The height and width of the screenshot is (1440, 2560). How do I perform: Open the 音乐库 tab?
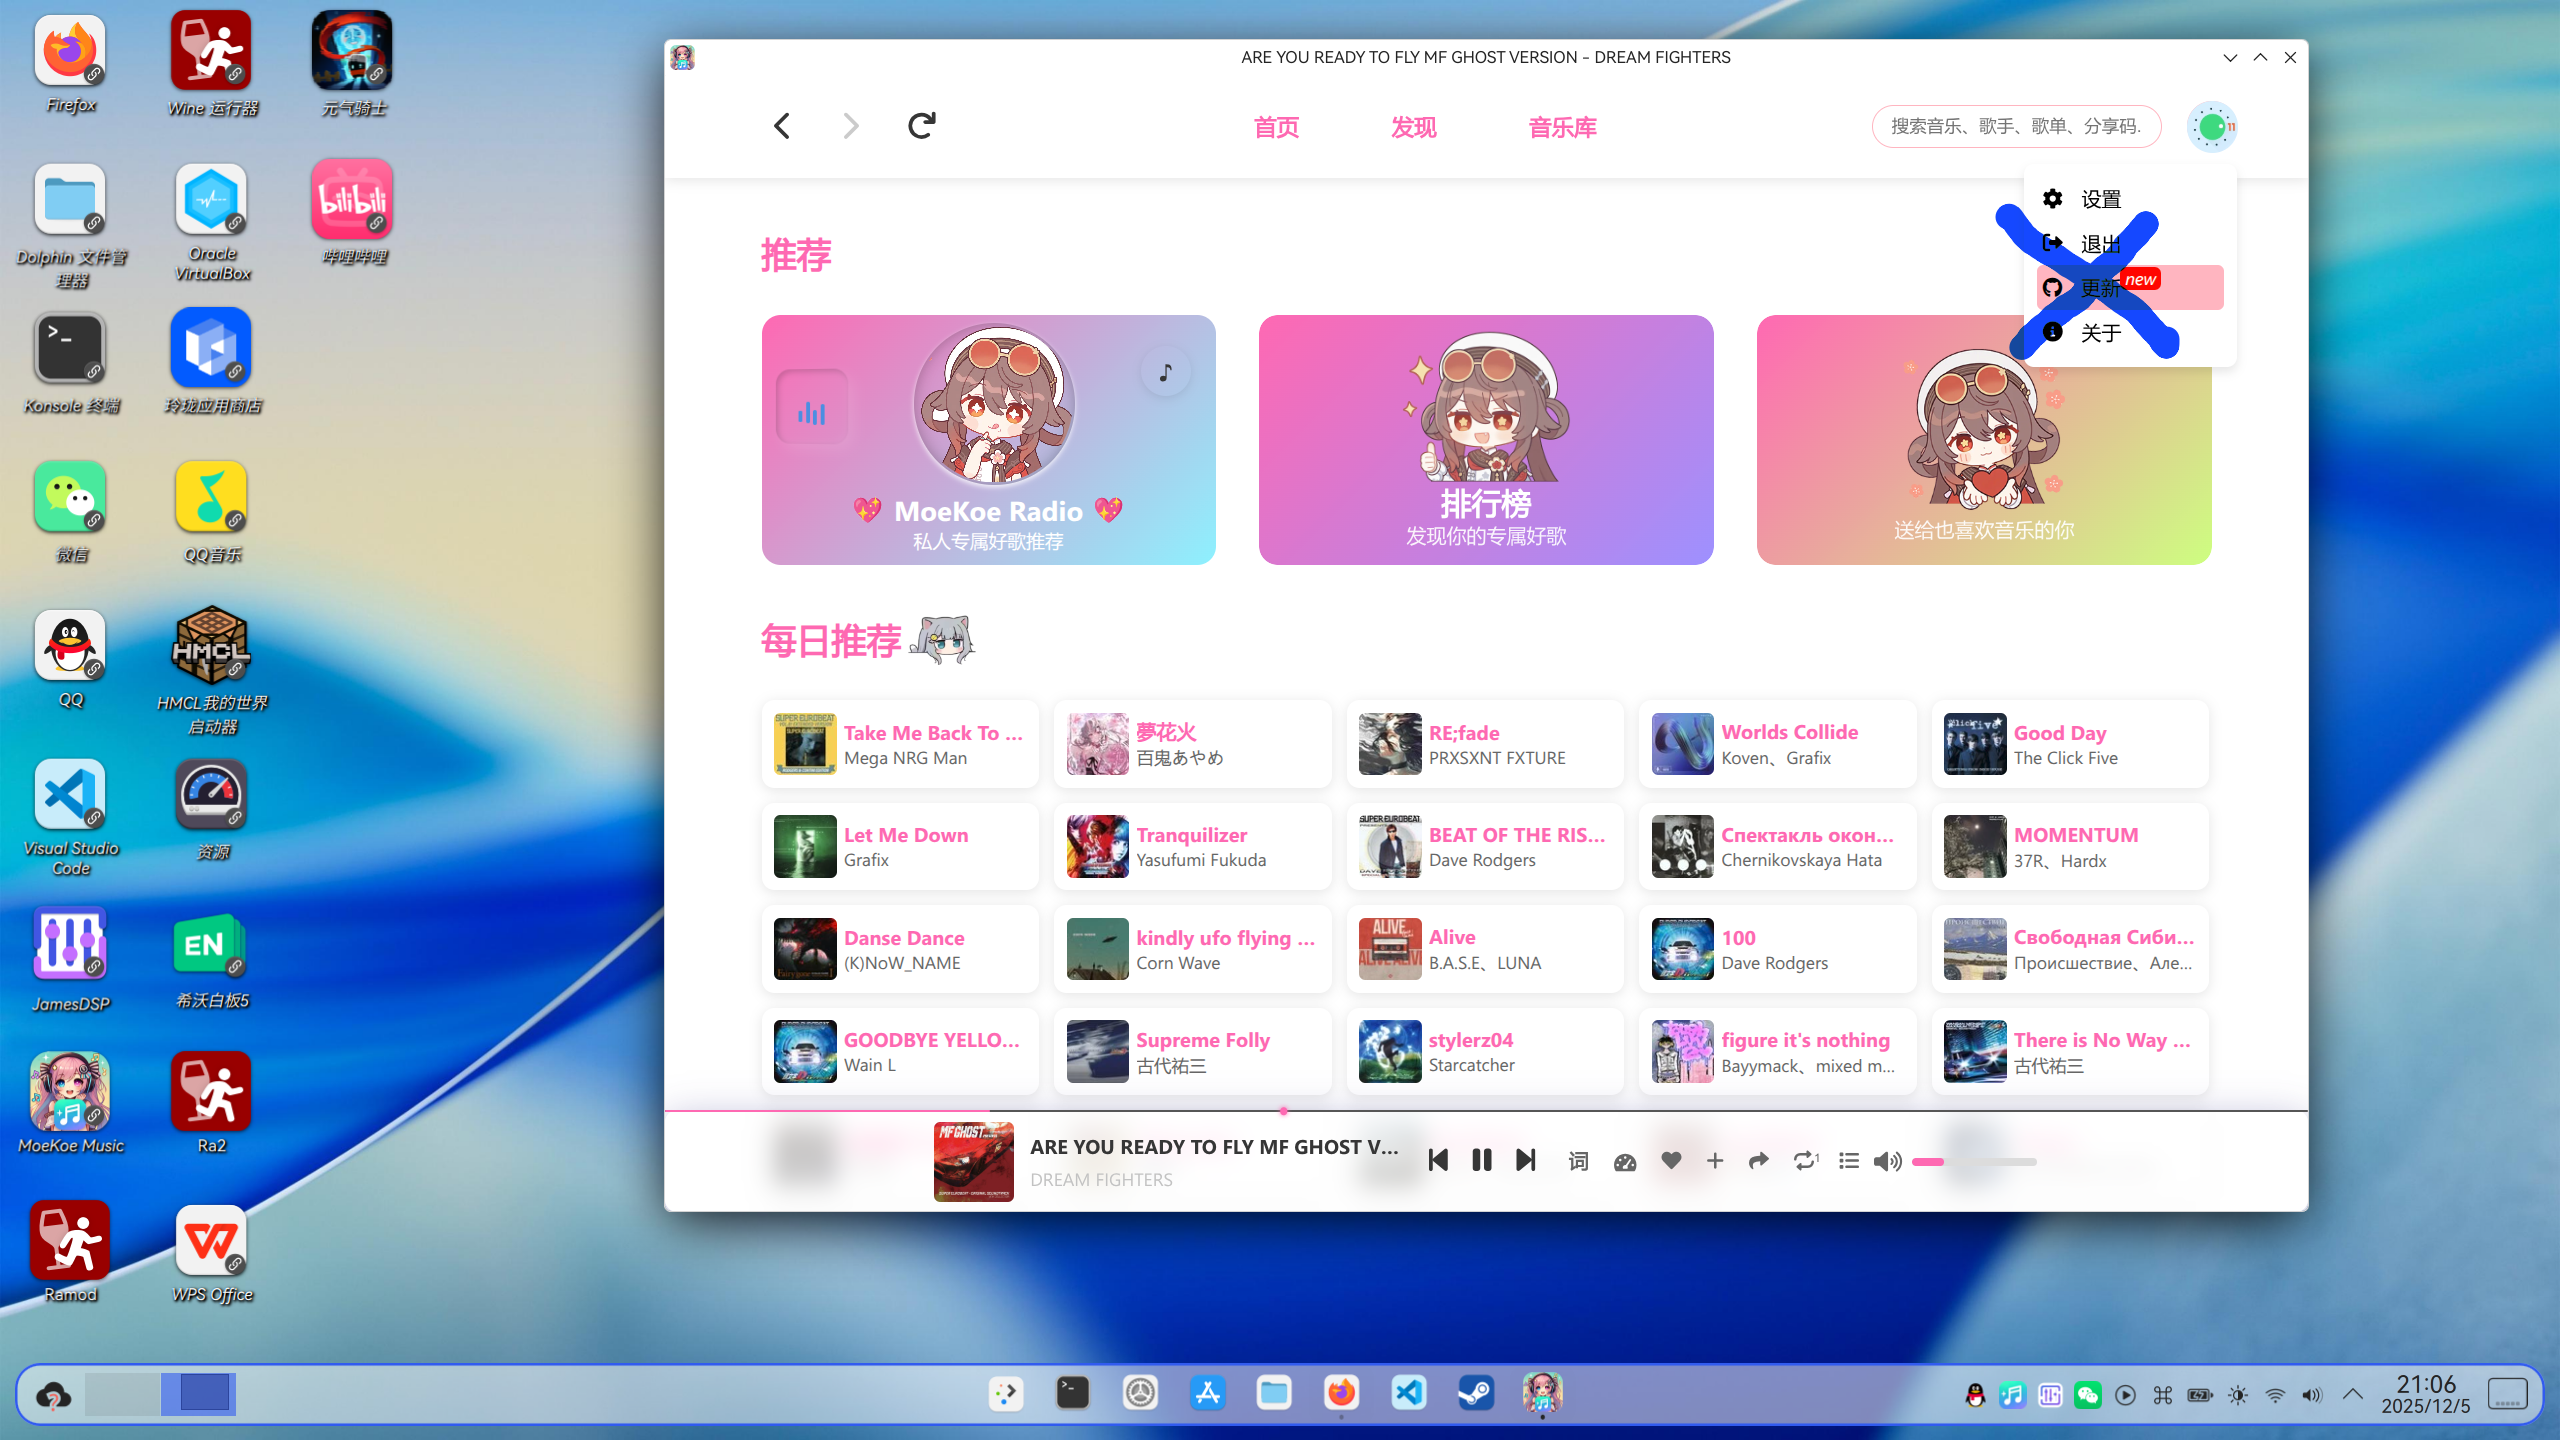click(1562, 127)
